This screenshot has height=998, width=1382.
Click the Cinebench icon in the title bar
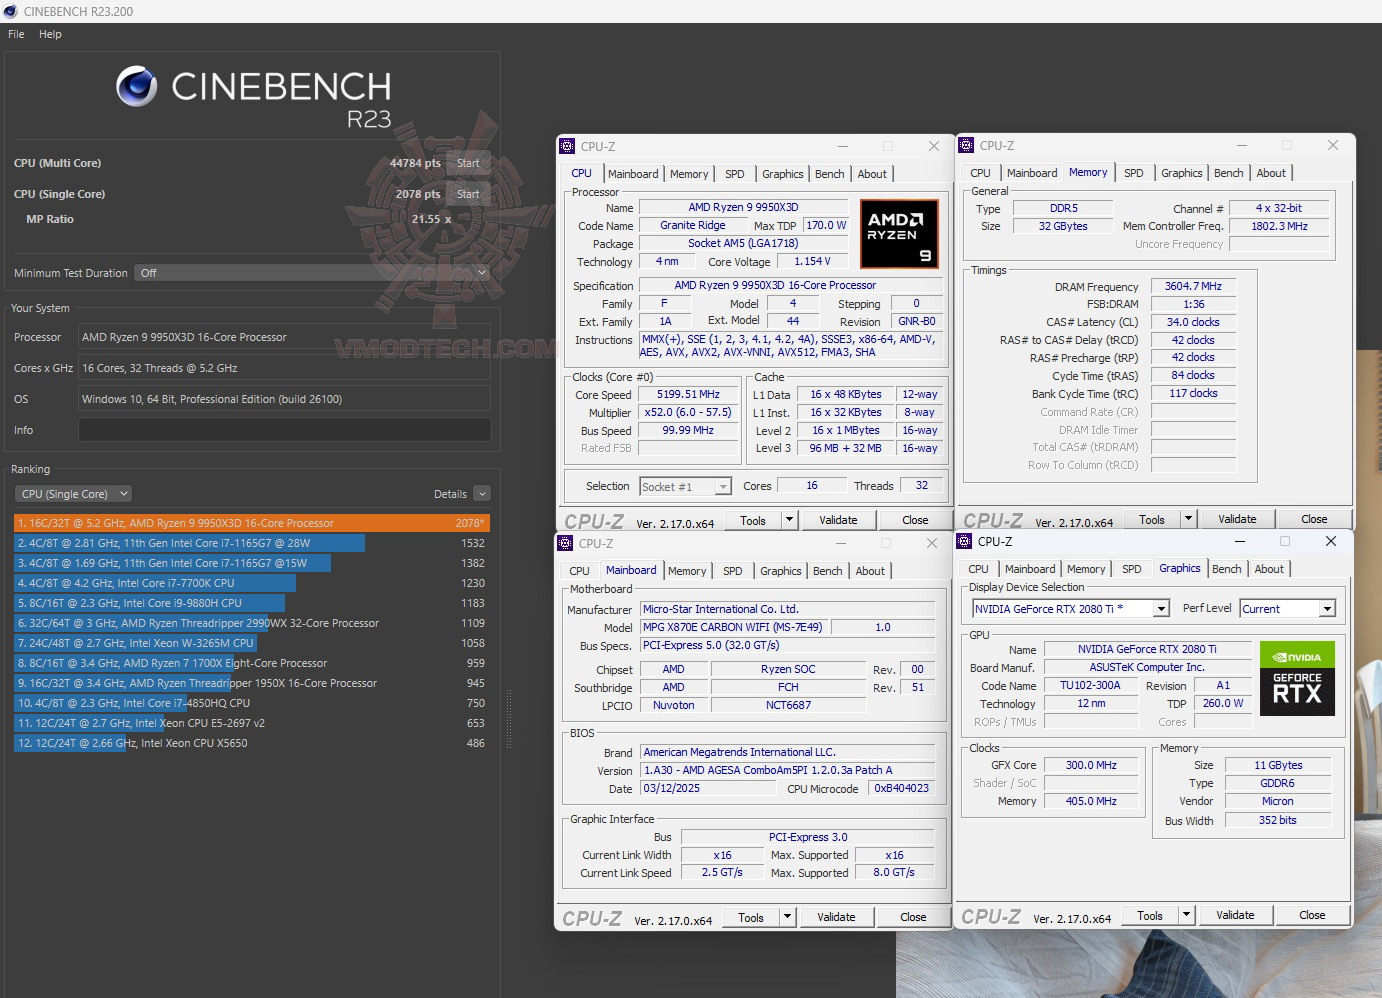pos(11,11)
